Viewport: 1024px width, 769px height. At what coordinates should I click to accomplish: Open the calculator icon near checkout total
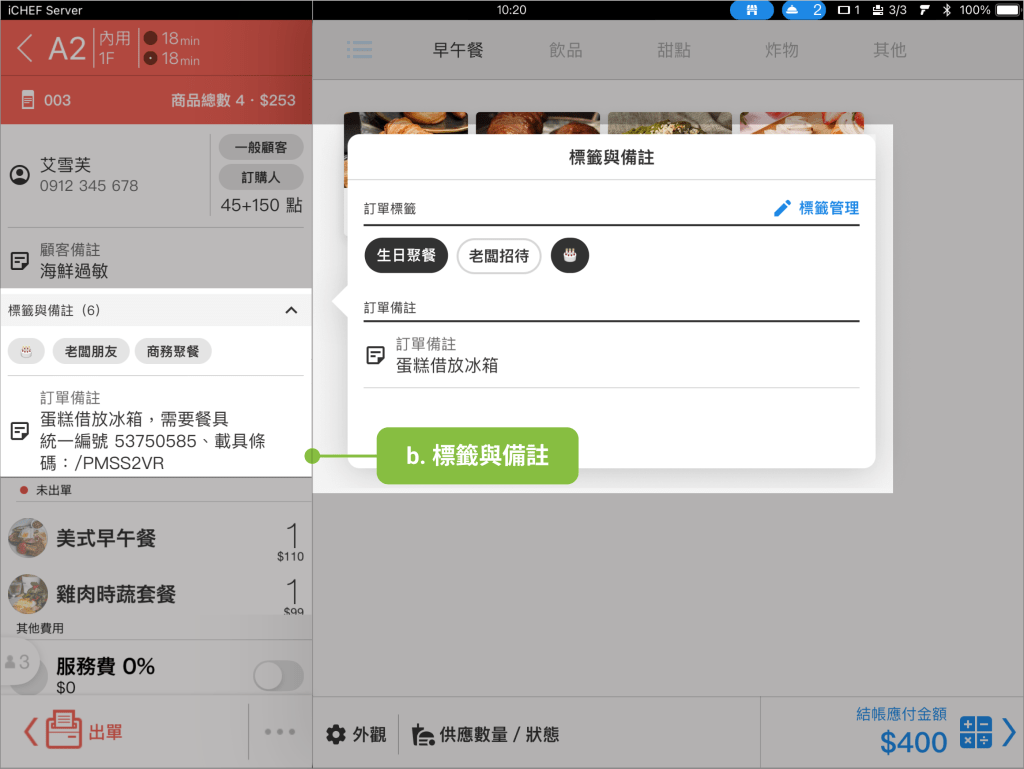tap(975, 732)
